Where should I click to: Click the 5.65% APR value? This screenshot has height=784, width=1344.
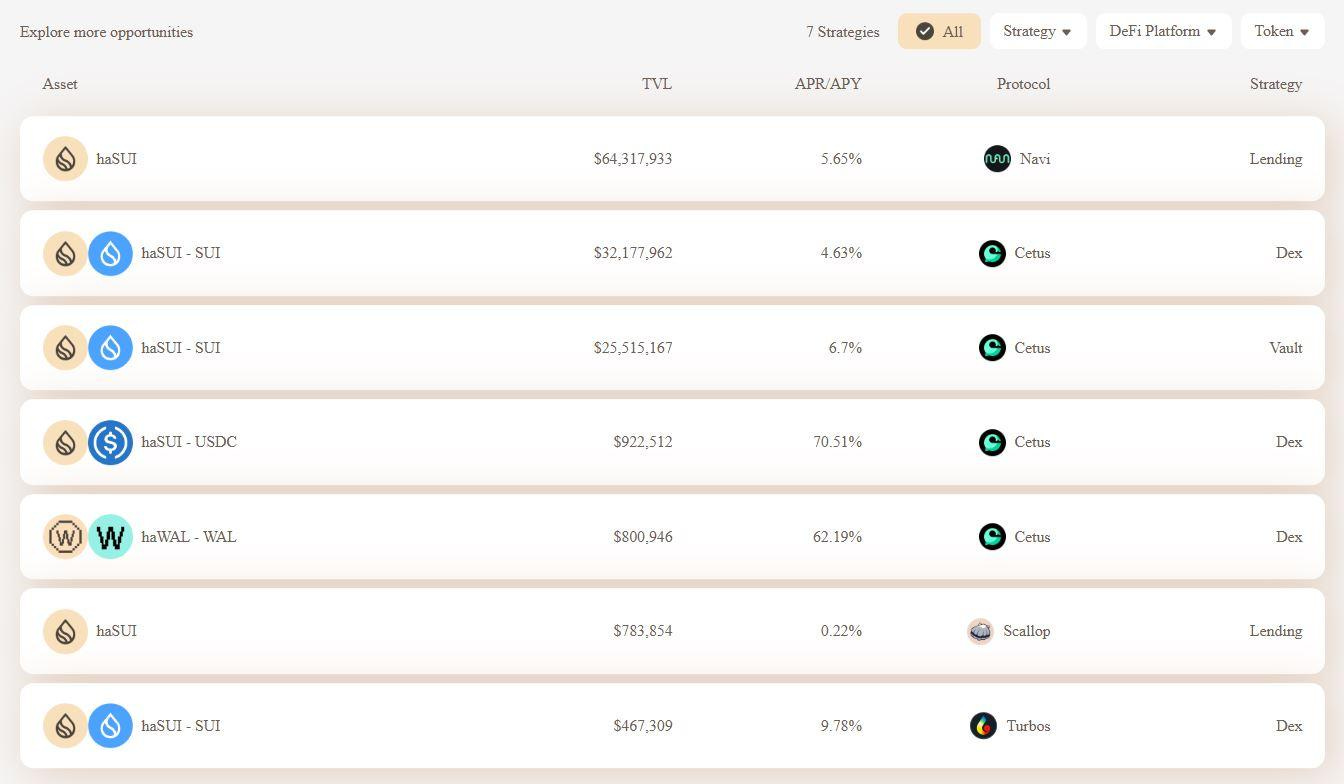click(841, 159)
